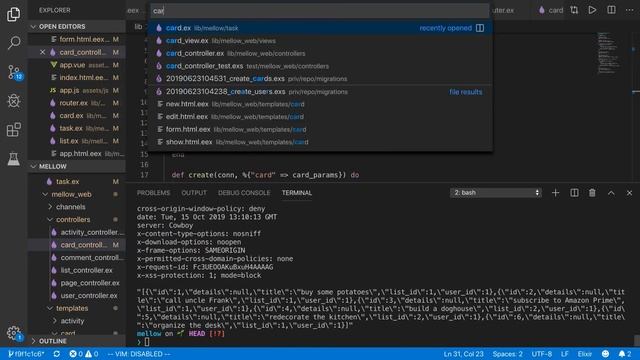Open the Explorer view in activity bar

pyautogui.click(x=13, y=14)
